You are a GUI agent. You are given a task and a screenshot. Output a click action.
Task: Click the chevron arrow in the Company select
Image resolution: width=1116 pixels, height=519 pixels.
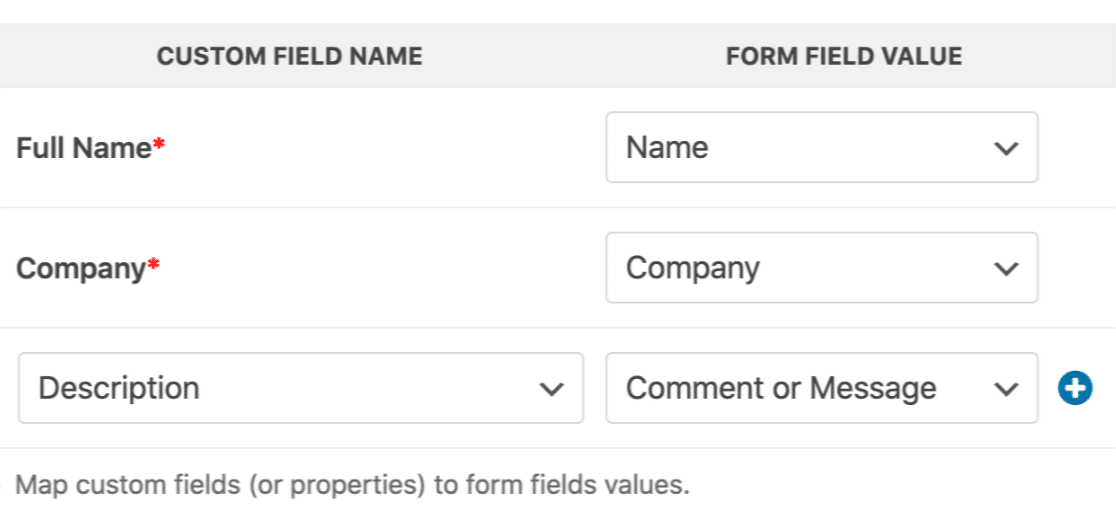(1005, 269)
